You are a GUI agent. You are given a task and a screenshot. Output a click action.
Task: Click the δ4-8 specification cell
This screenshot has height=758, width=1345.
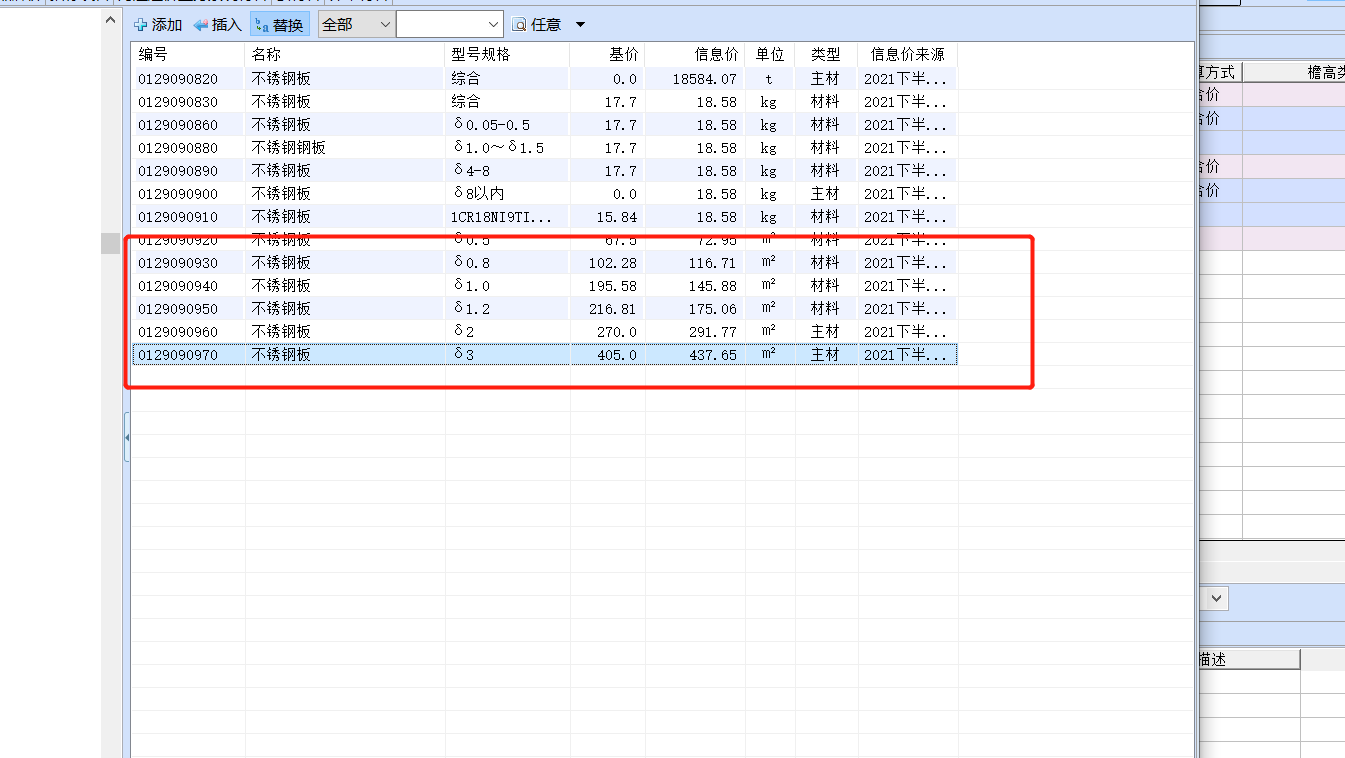coord(507,171)
